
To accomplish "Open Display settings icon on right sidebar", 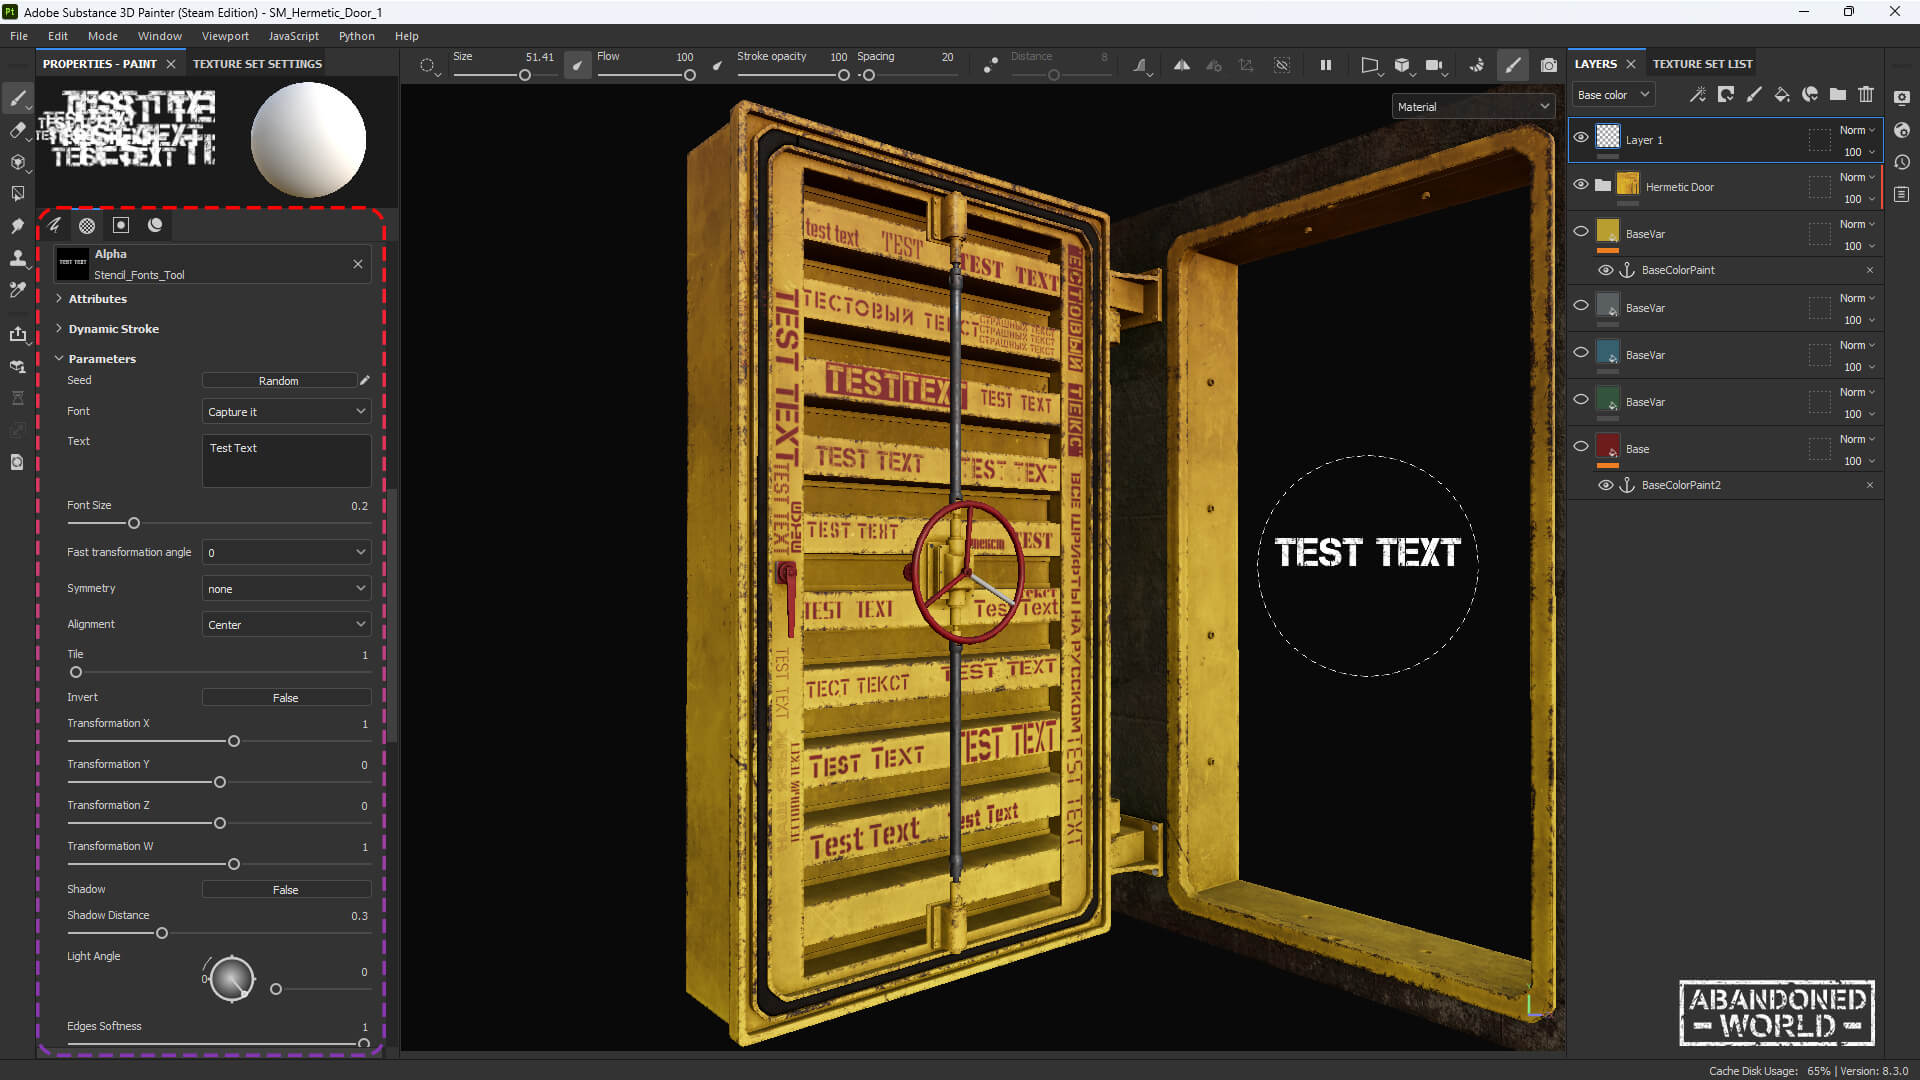I will pos(1902,98).
